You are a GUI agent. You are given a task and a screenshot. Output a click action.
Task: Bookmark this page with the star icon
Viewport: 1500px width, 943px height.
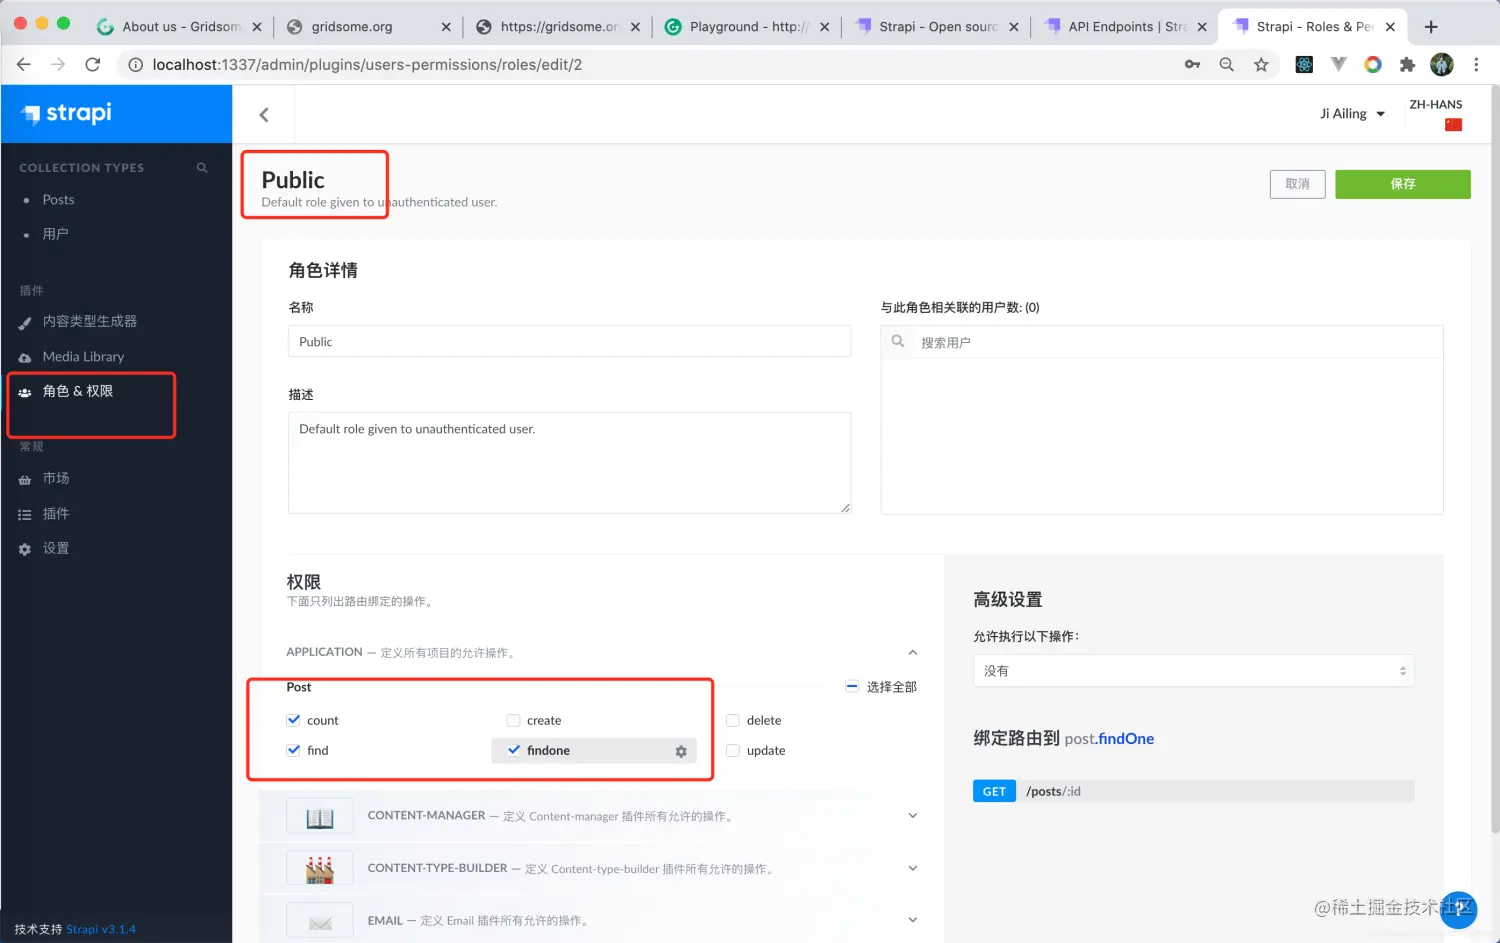click(x=1261, y=65)
